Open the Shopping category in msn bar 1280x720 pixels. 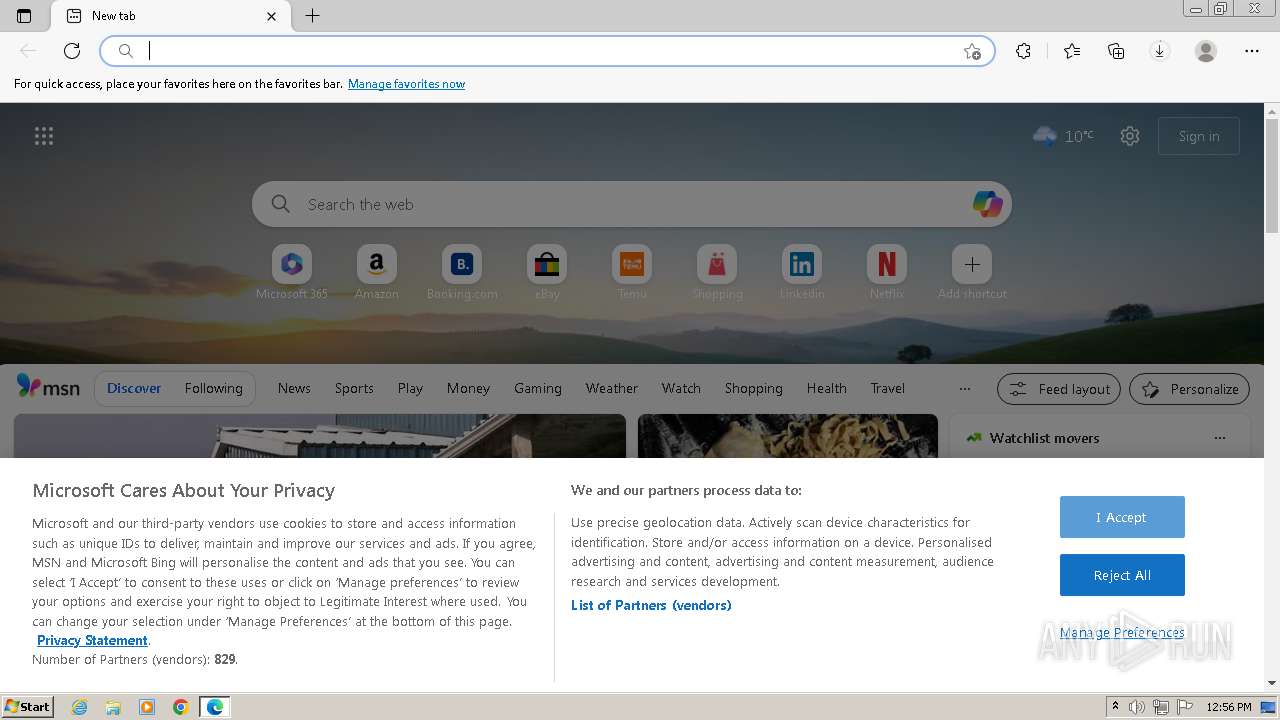[753, 388]
